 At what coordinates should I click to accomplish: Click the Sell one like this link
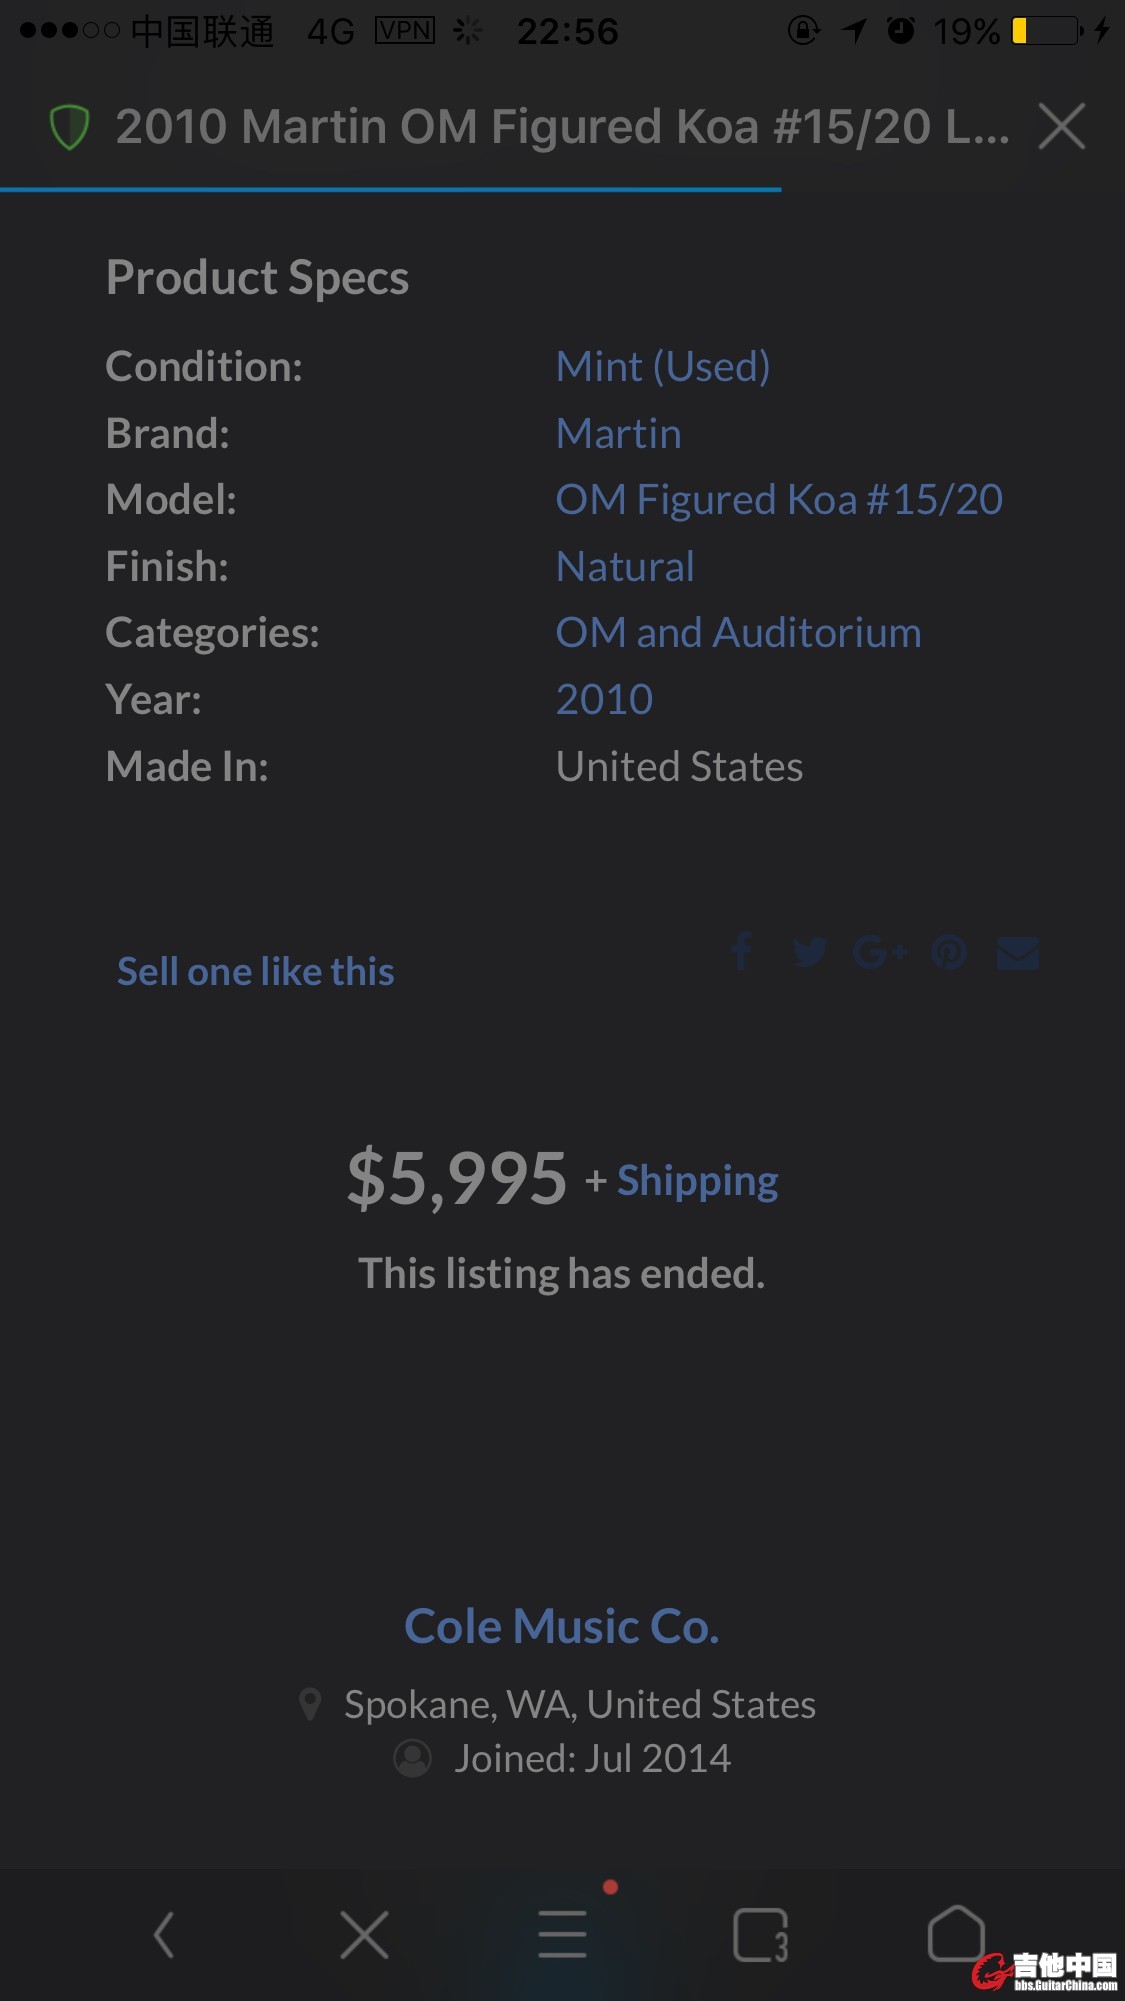point(256,971)
